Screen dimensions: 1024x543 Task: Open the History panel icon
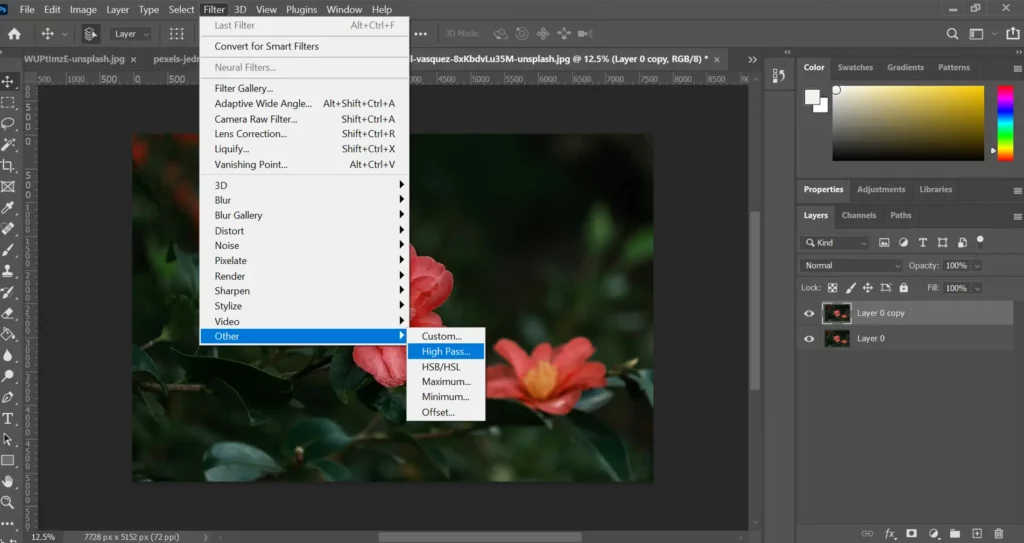point(778,76)
